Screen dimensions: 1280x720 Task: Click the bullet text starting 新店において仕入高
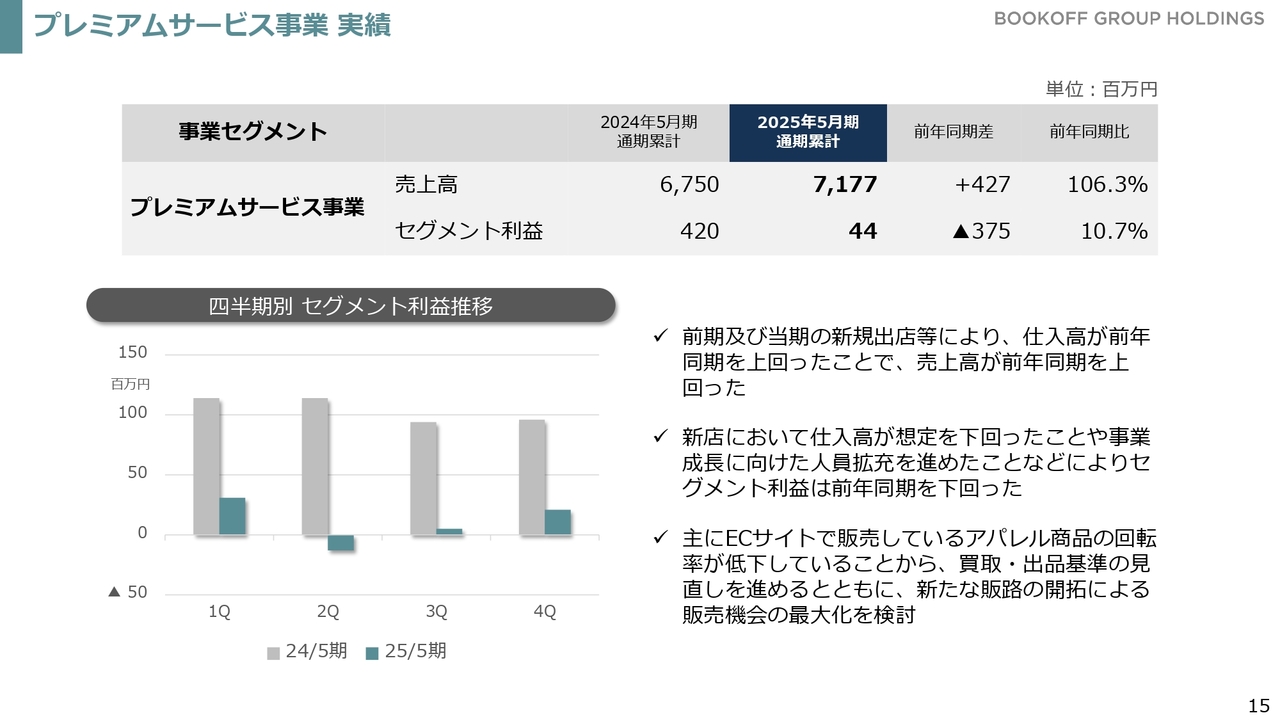pos(916,463)
